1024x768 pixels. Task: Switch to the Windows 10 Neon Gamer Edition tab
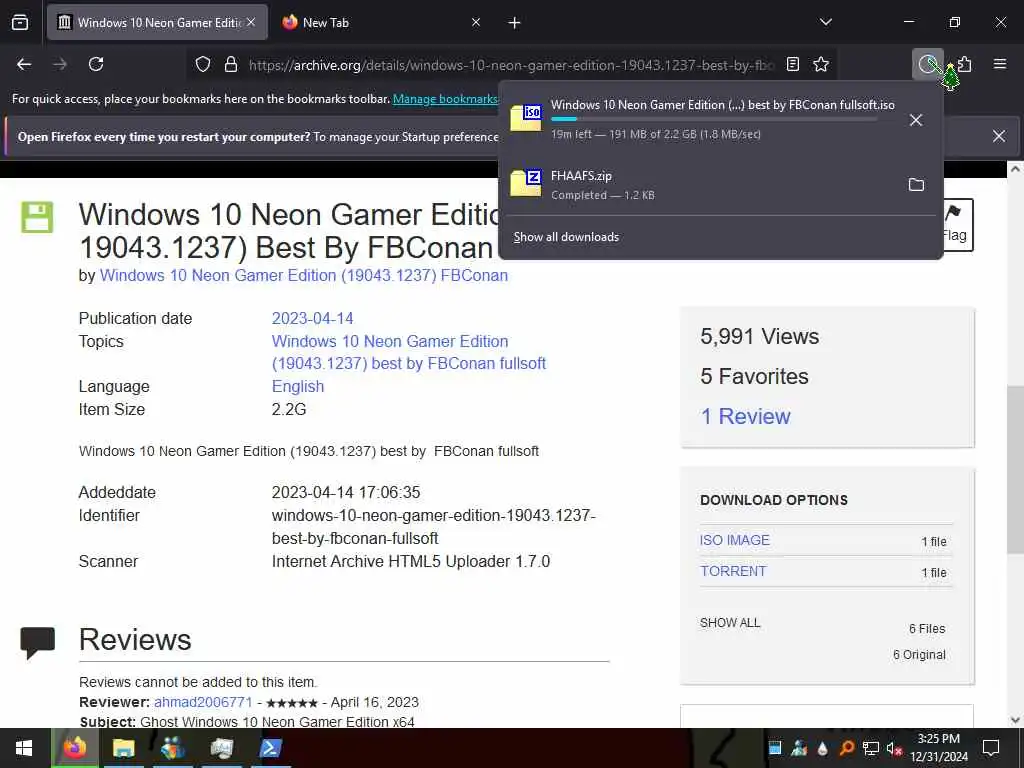(x=157, y=23)
